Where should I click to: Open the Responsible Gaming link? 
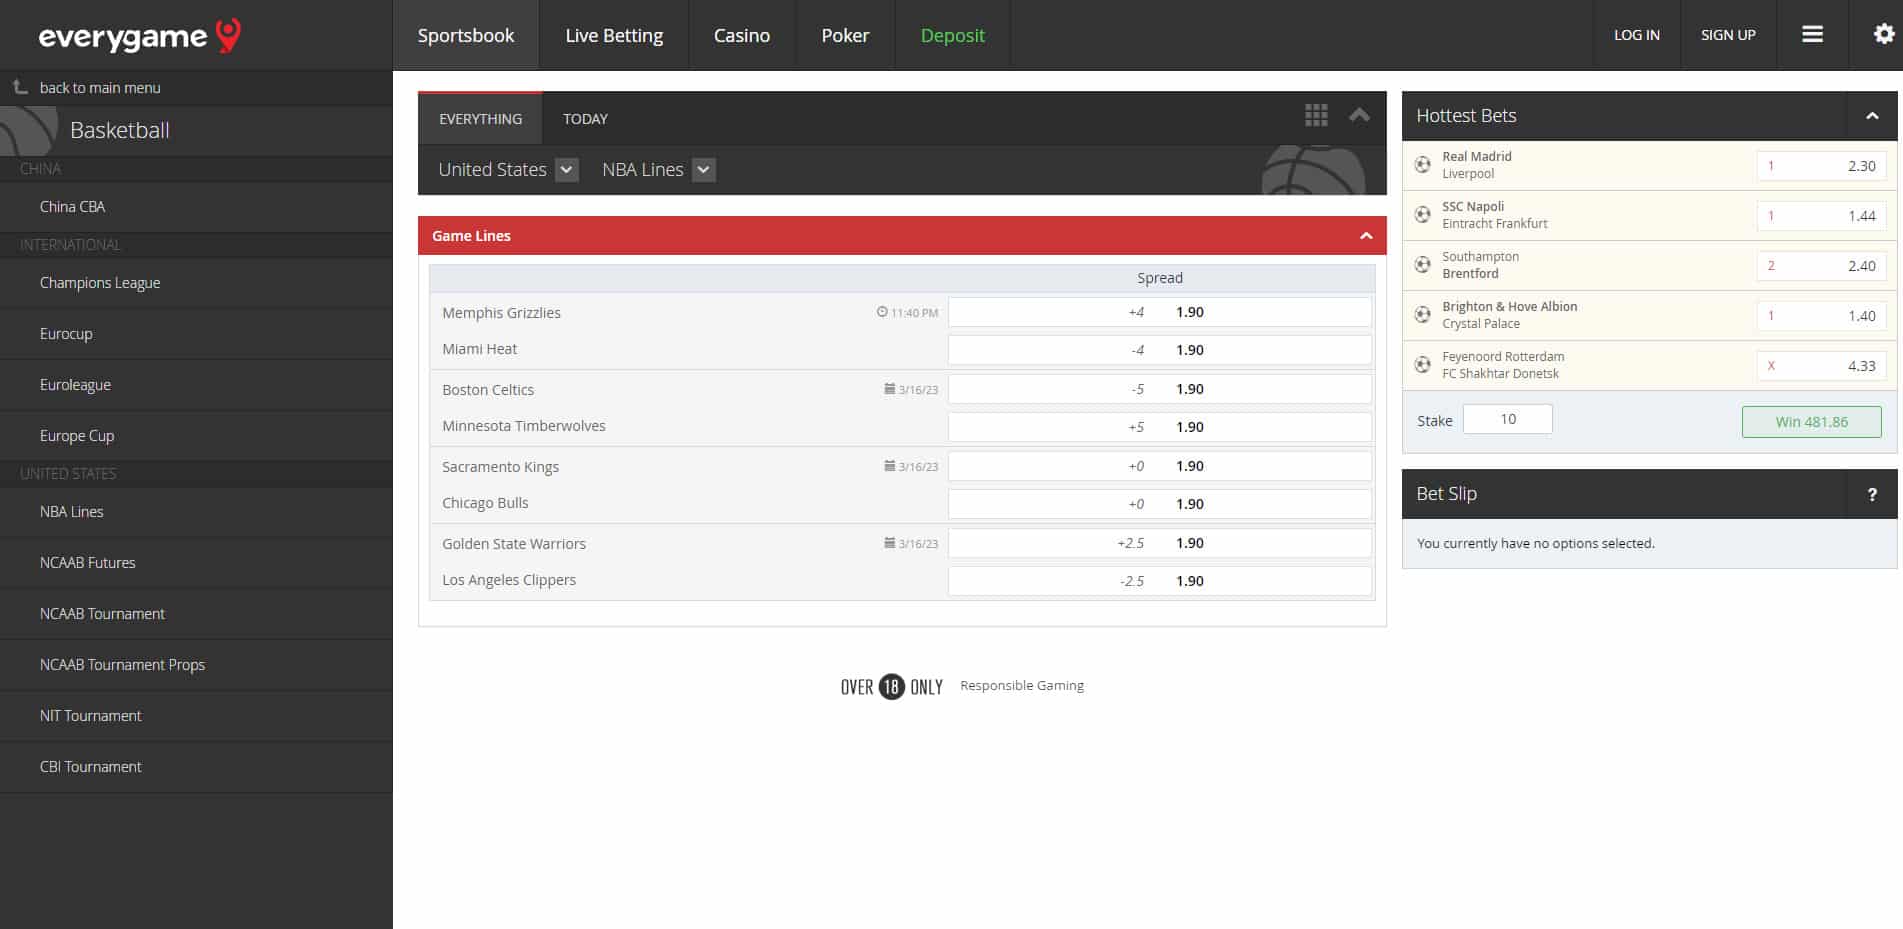pyautogui.click(x=1021, y=686)
